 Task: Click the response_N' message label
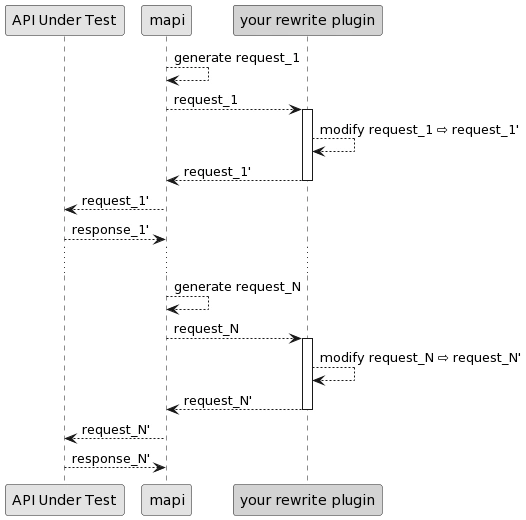111,459
